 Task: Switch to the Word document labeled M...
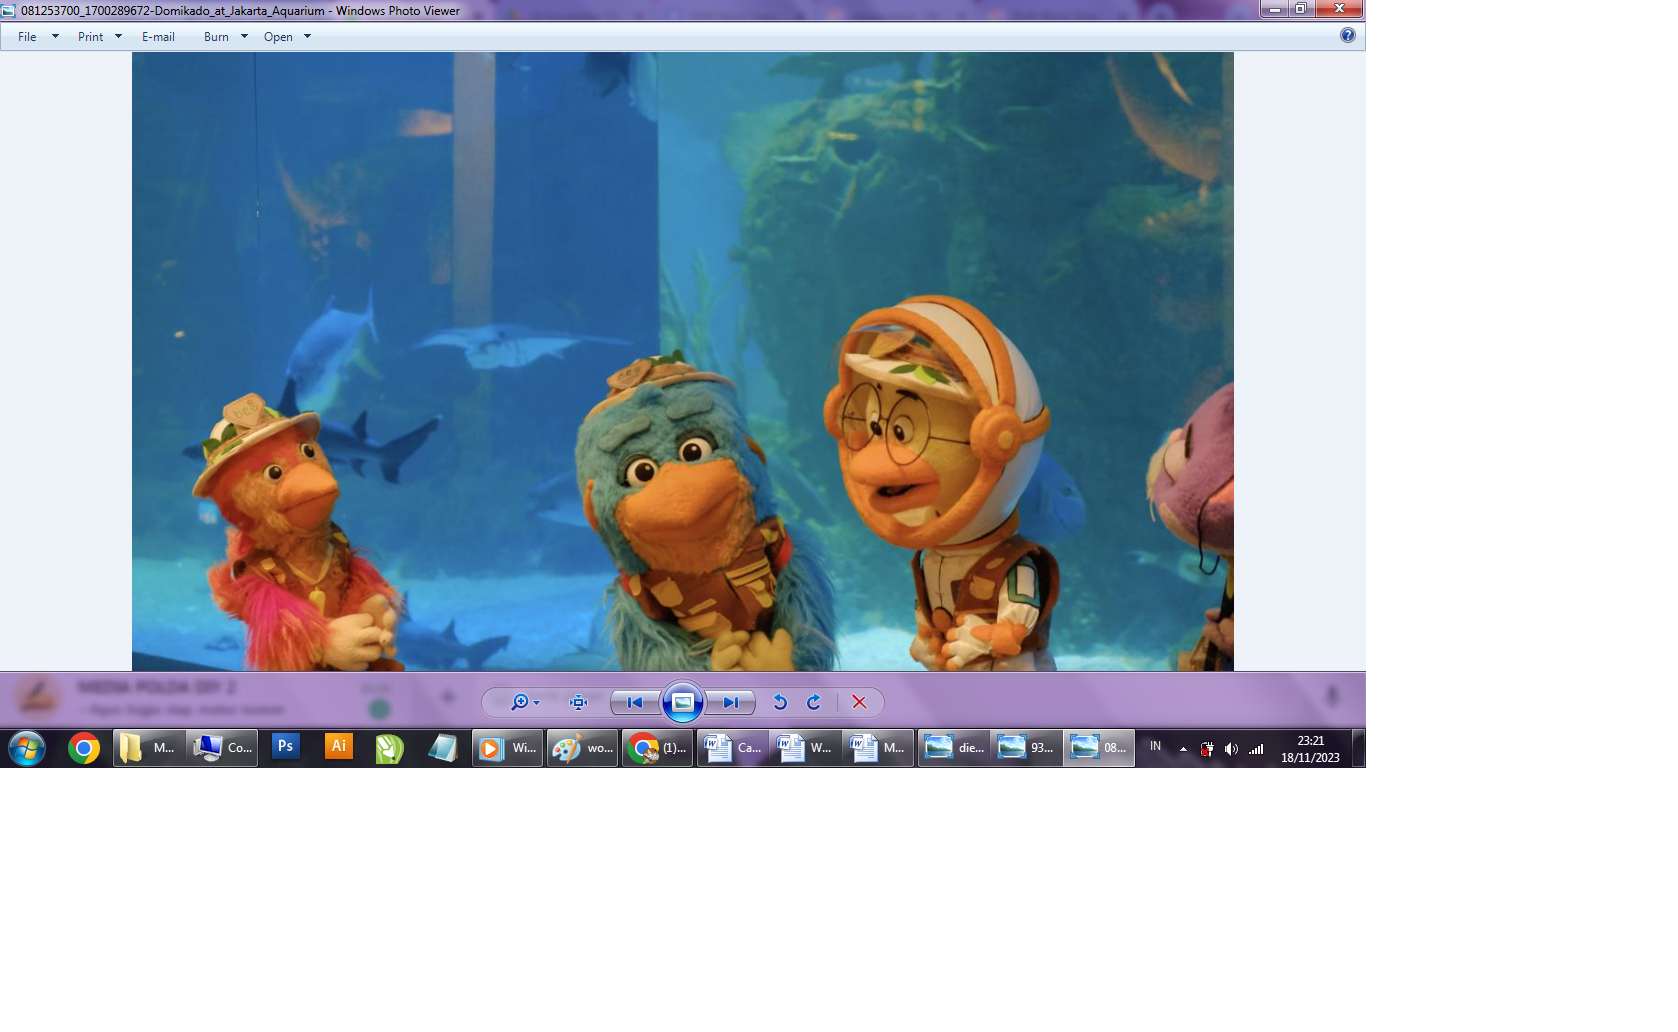[x=880, y=748]
